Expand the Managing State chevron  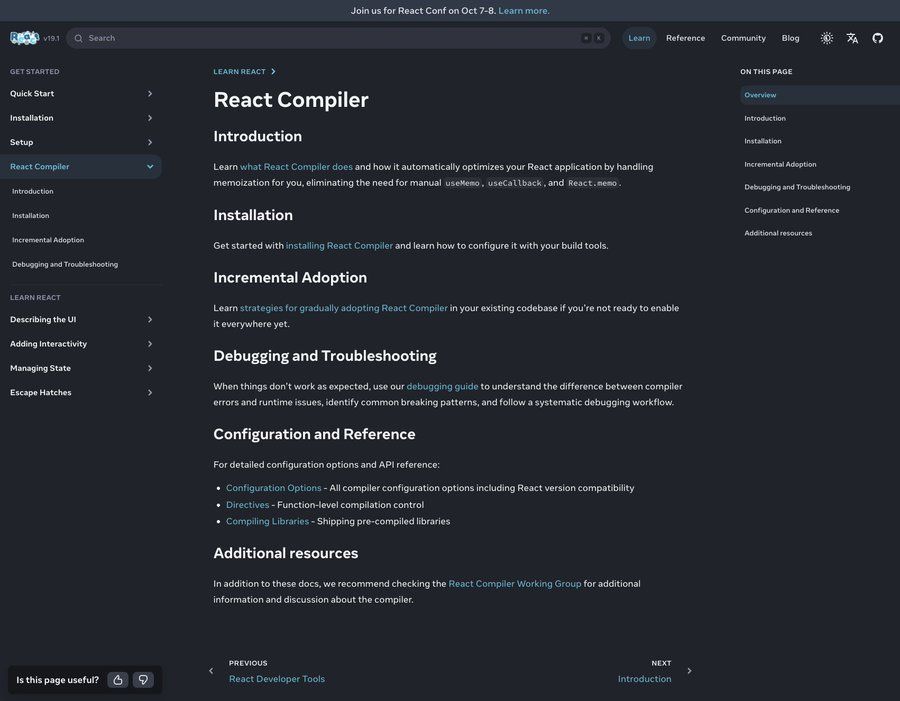point(150,368)
